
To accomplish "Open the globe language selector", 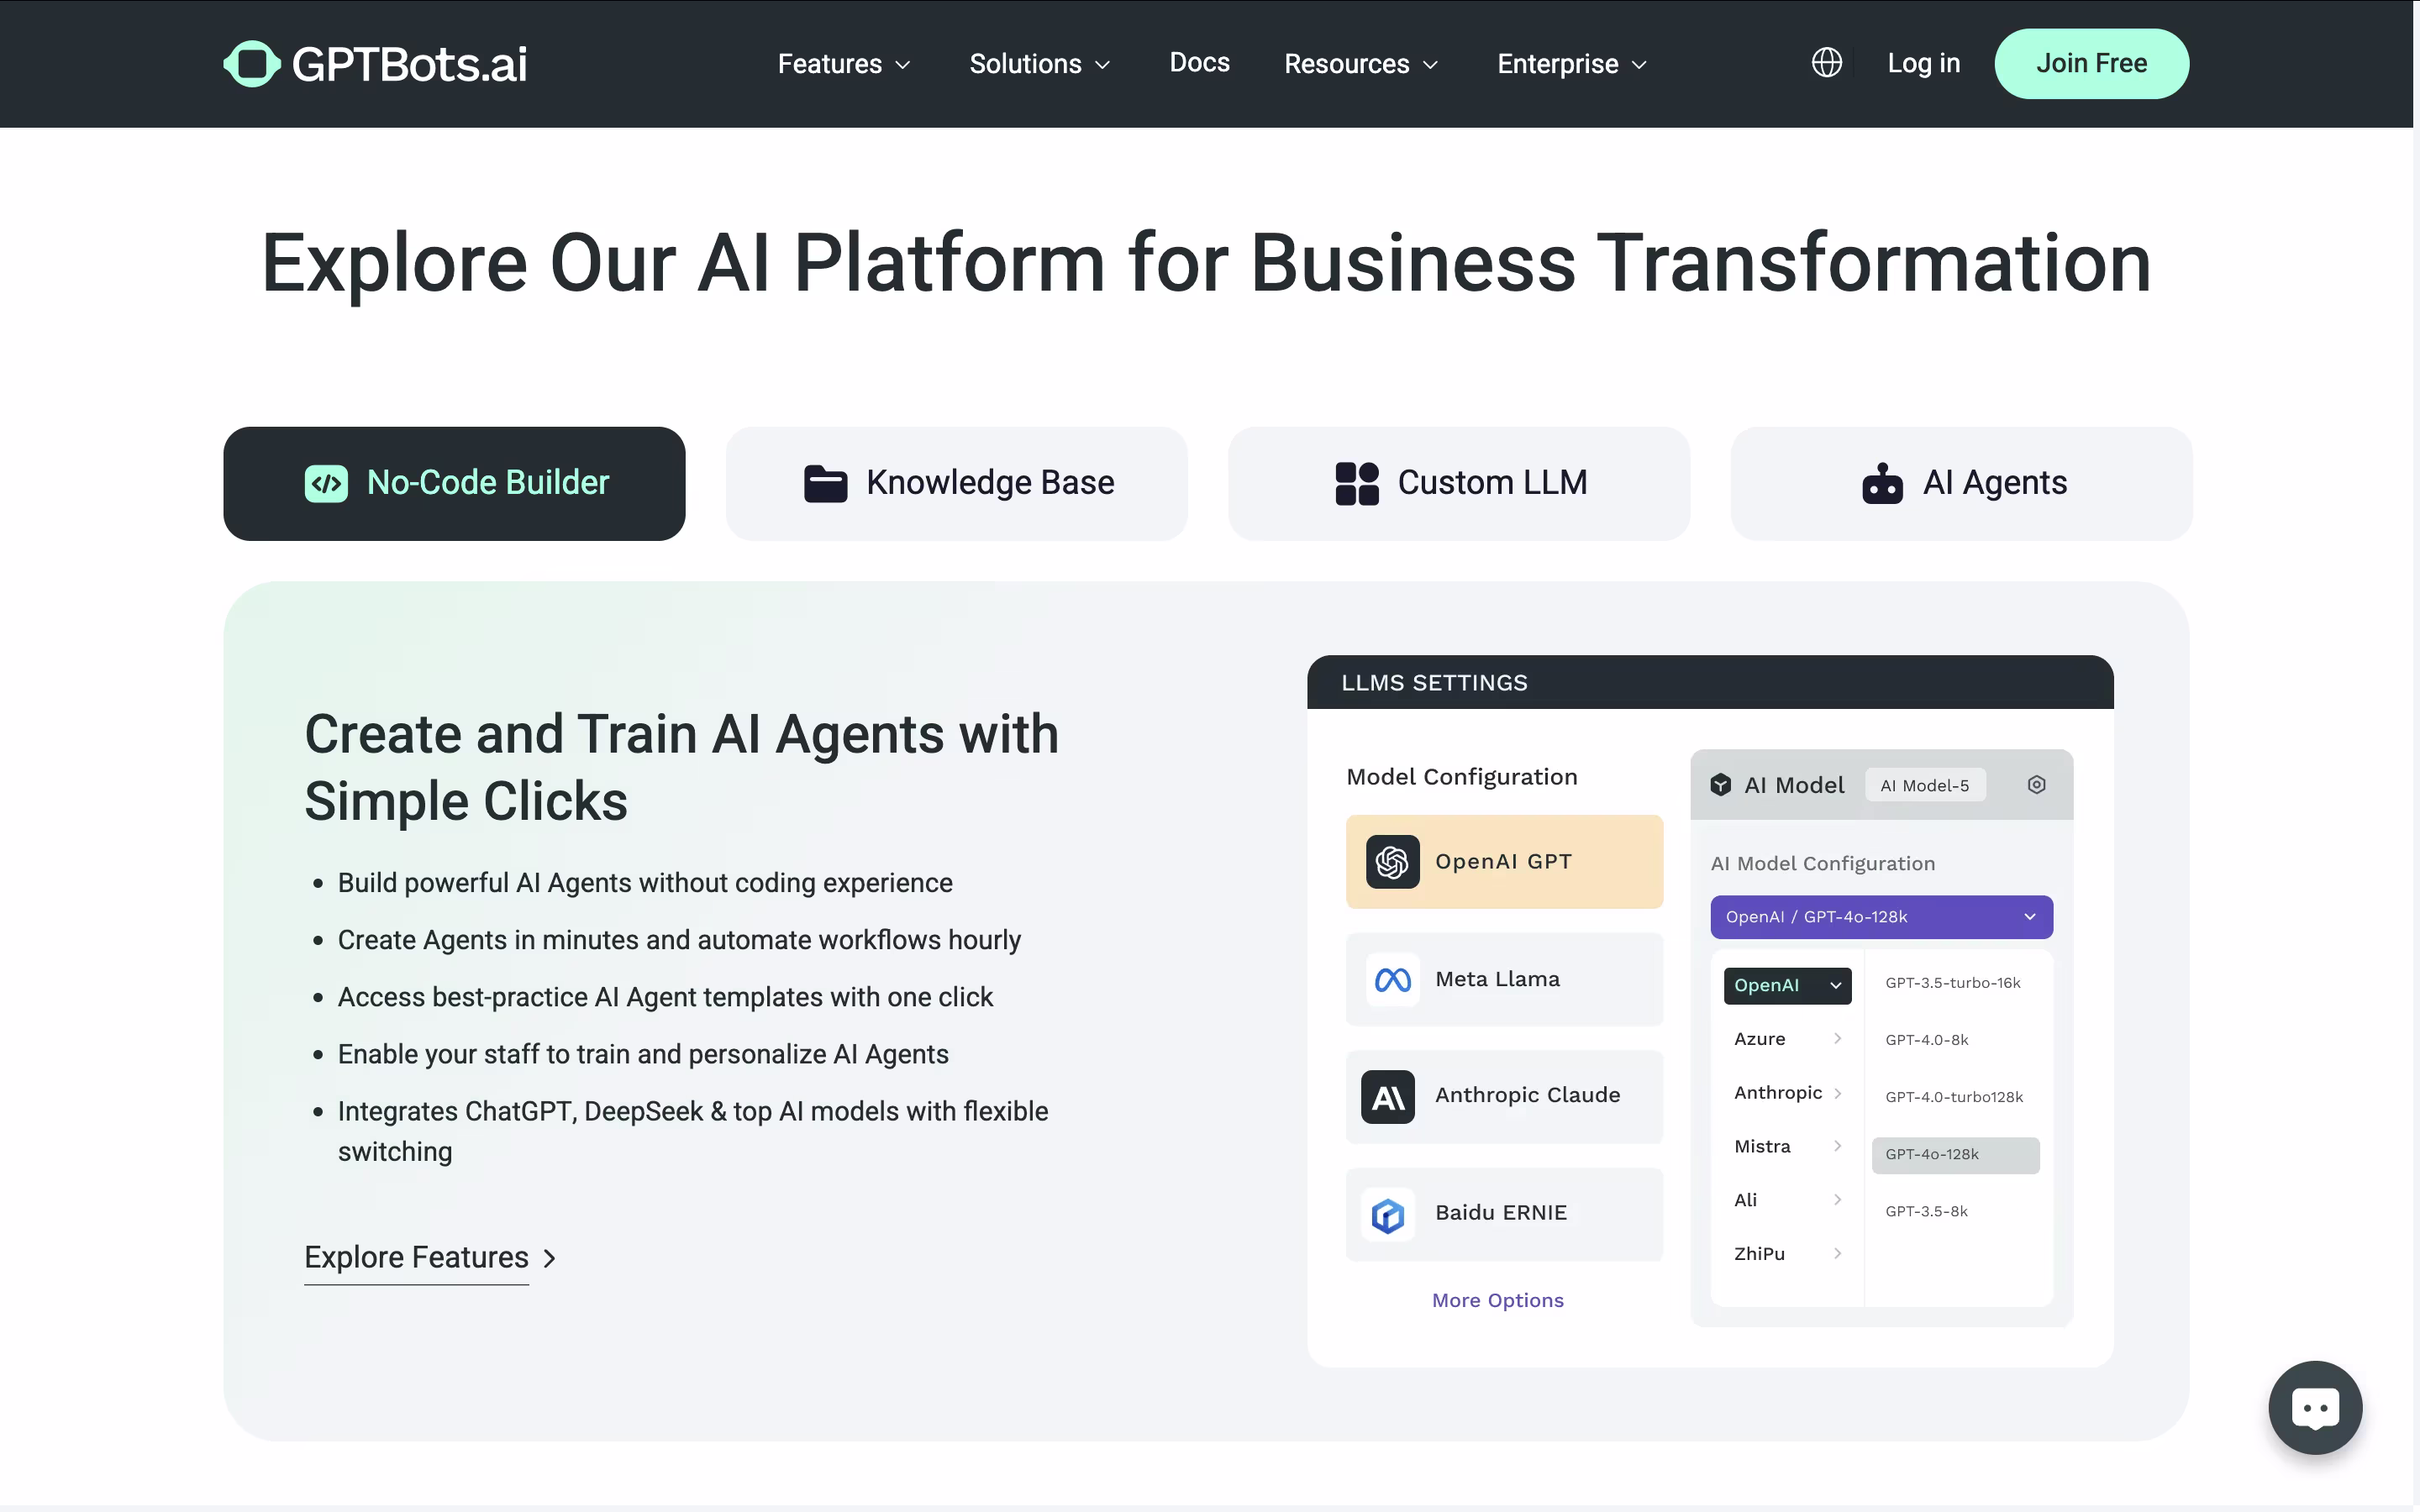I will [x=1826, y=63].
